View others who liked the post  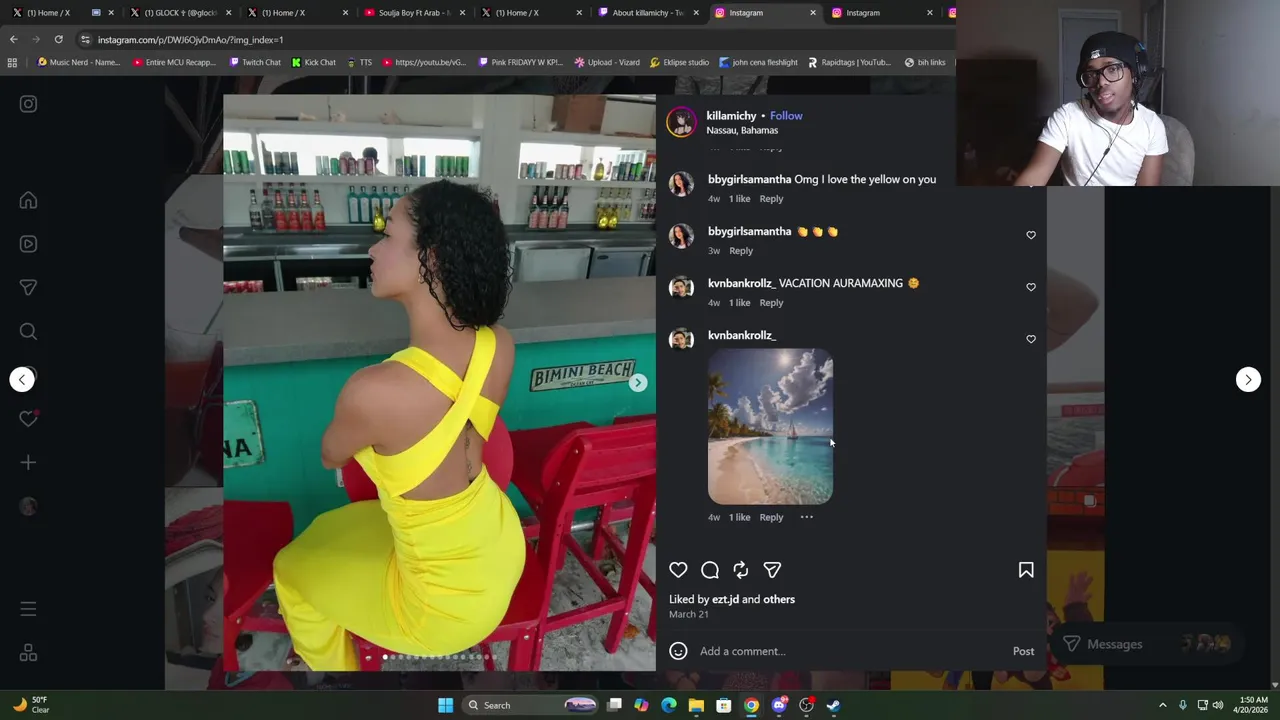point(779,599)
